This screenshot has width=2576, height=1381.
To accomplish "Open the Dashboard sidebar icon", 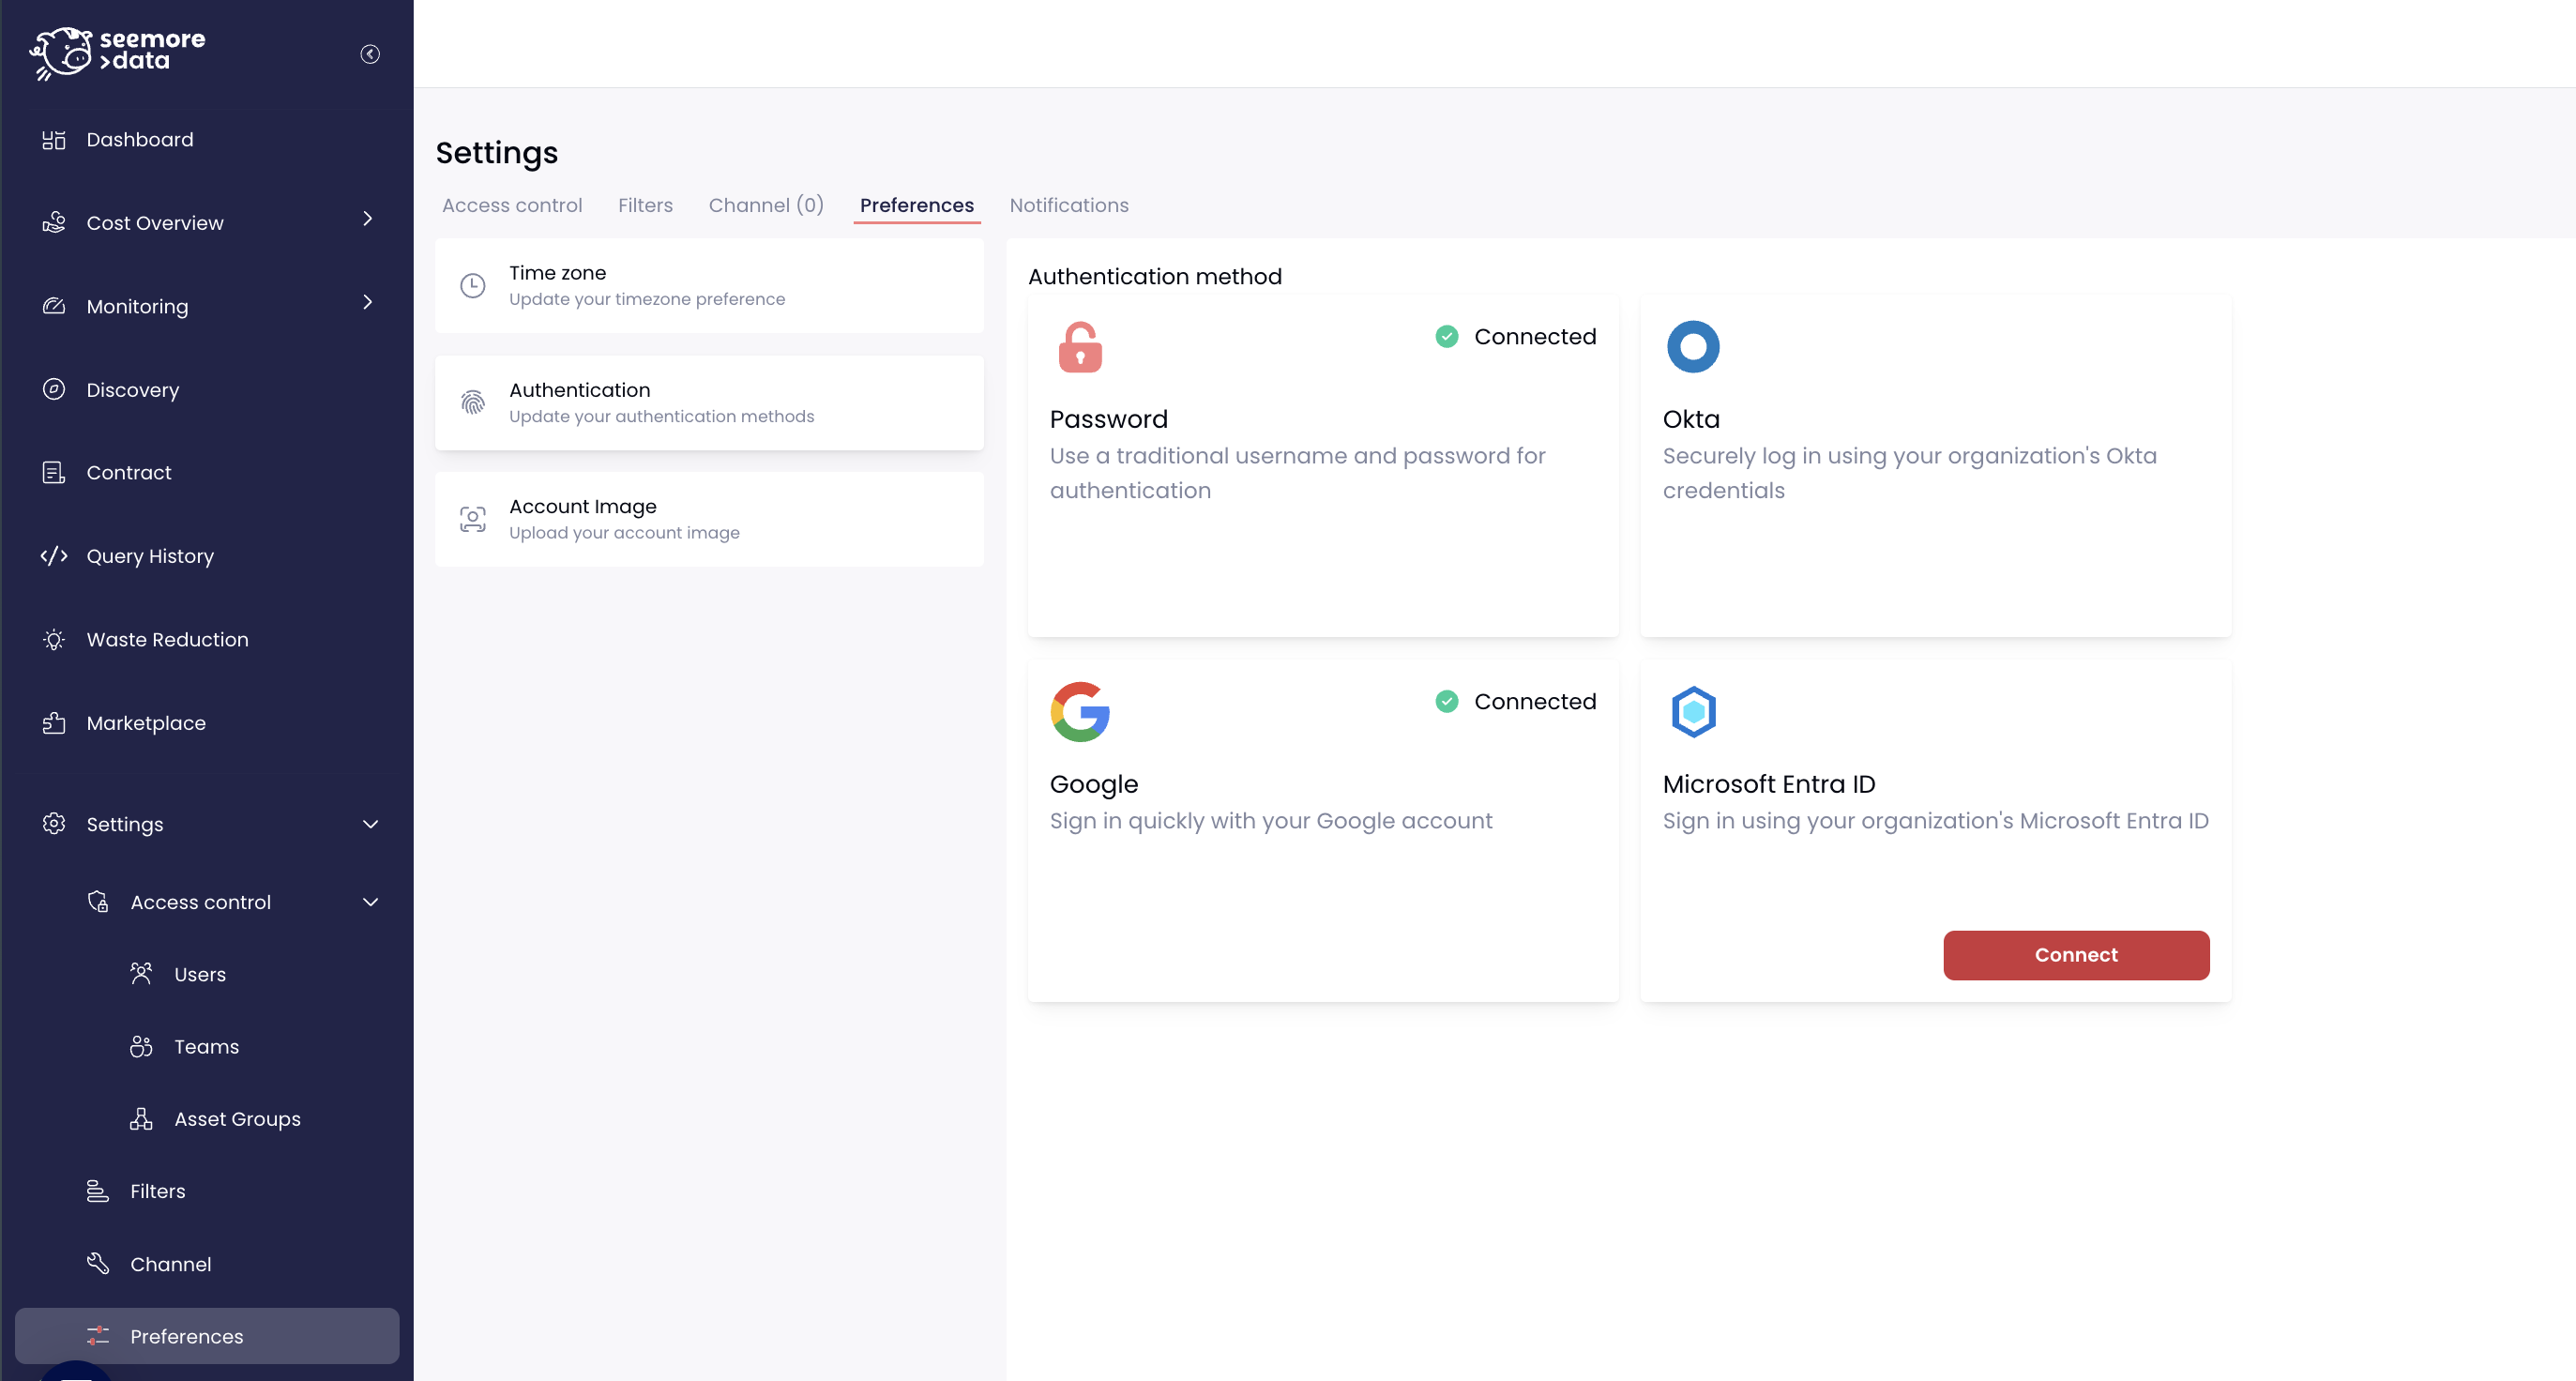I will (54, 139).
